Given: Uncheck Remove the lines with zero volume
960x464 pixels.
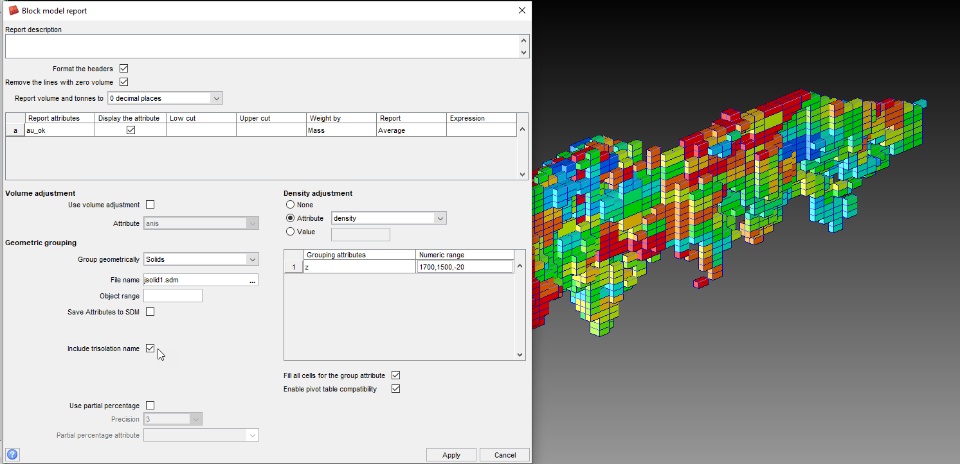Looking at the screenshot, I should click(x=124, y=82).
